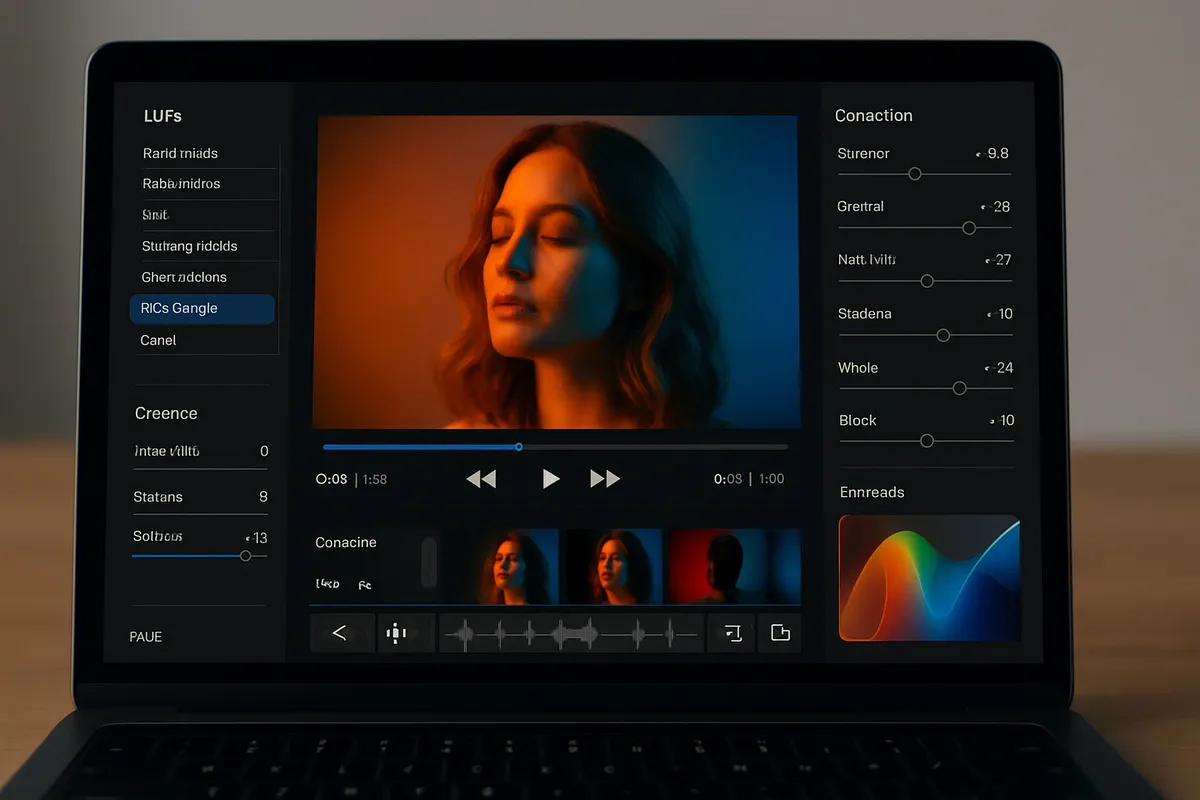Click the playhead on video progress bar

point(518,447)
